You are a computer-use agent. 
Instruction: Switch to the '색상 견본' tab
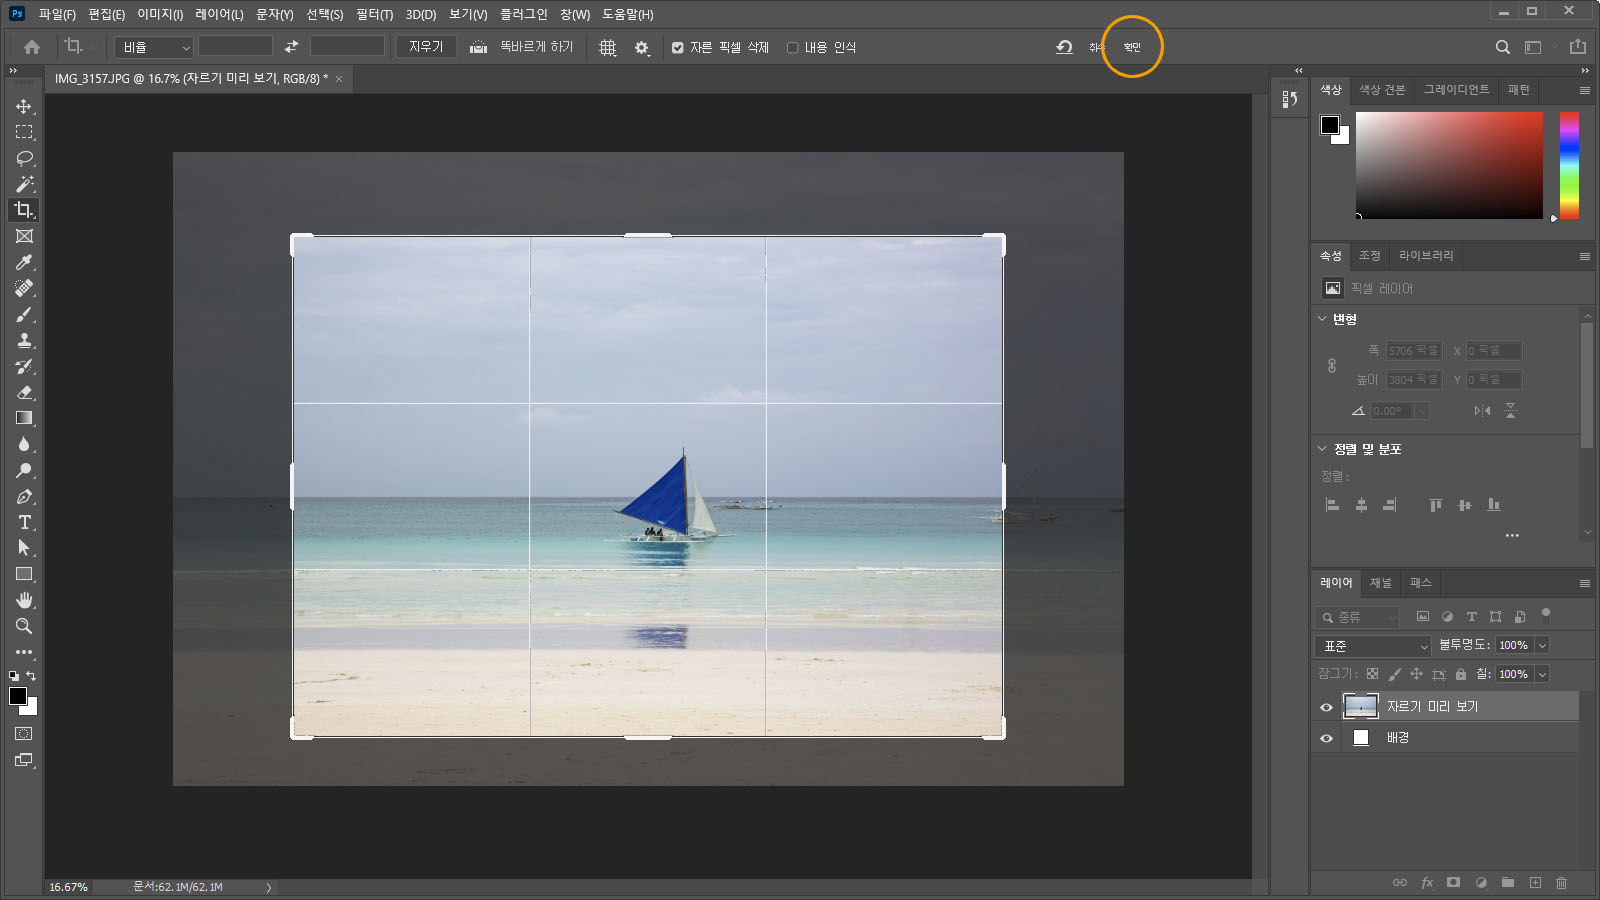[x=1382, y=90]
